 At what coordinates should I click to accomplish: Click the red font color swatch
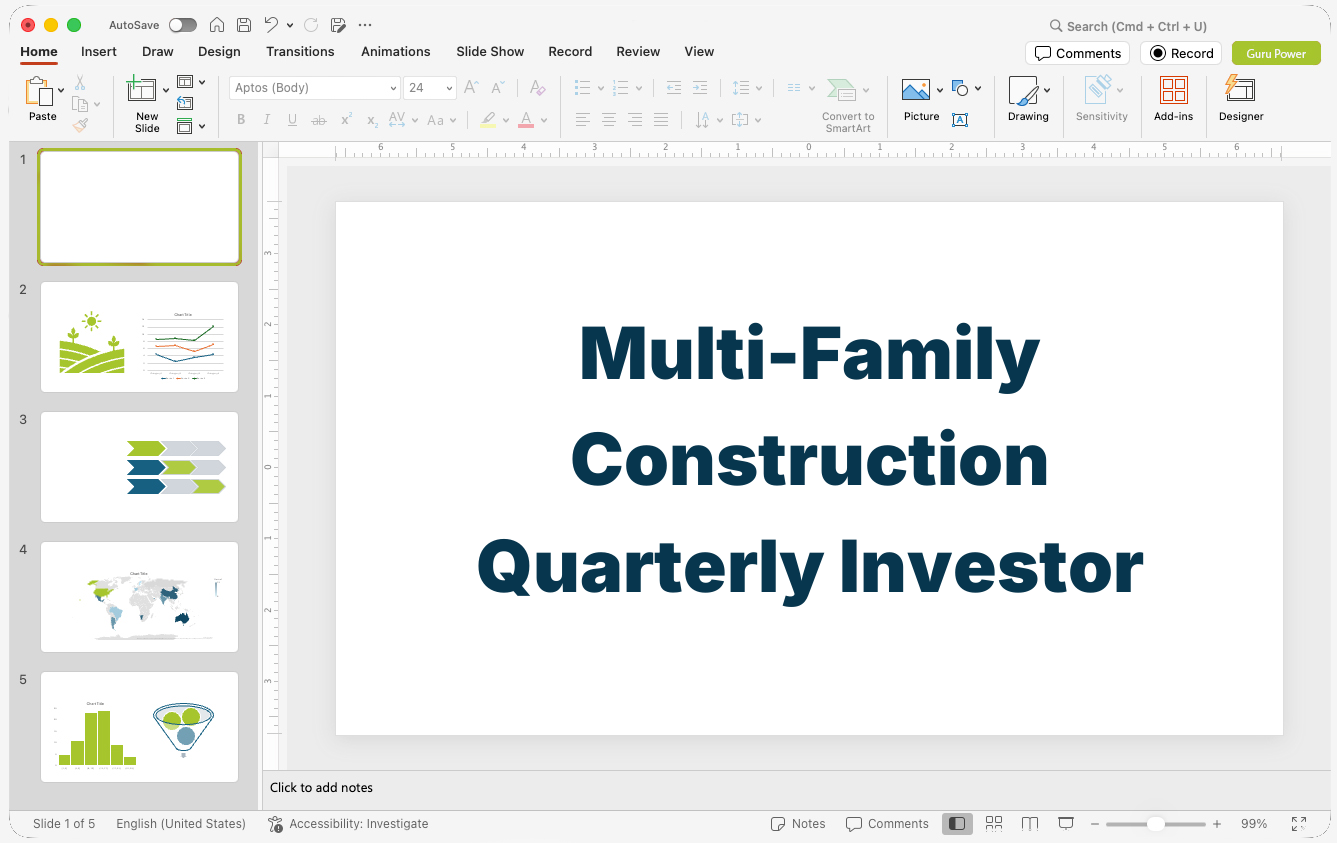(x=526, y=120)
